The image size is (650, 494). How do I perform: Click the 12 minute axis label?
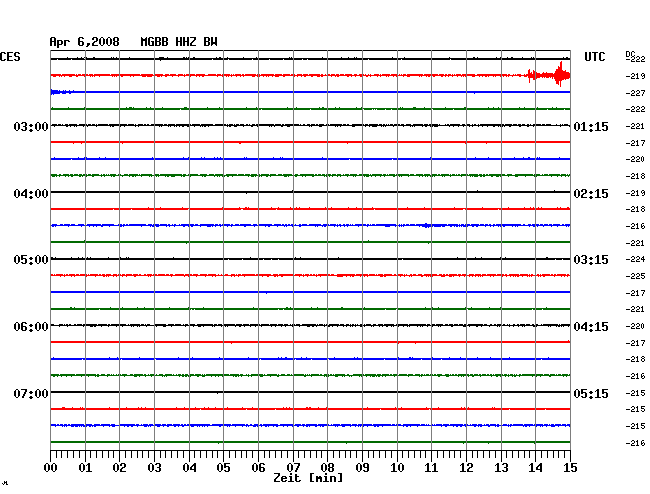(466, 467)
